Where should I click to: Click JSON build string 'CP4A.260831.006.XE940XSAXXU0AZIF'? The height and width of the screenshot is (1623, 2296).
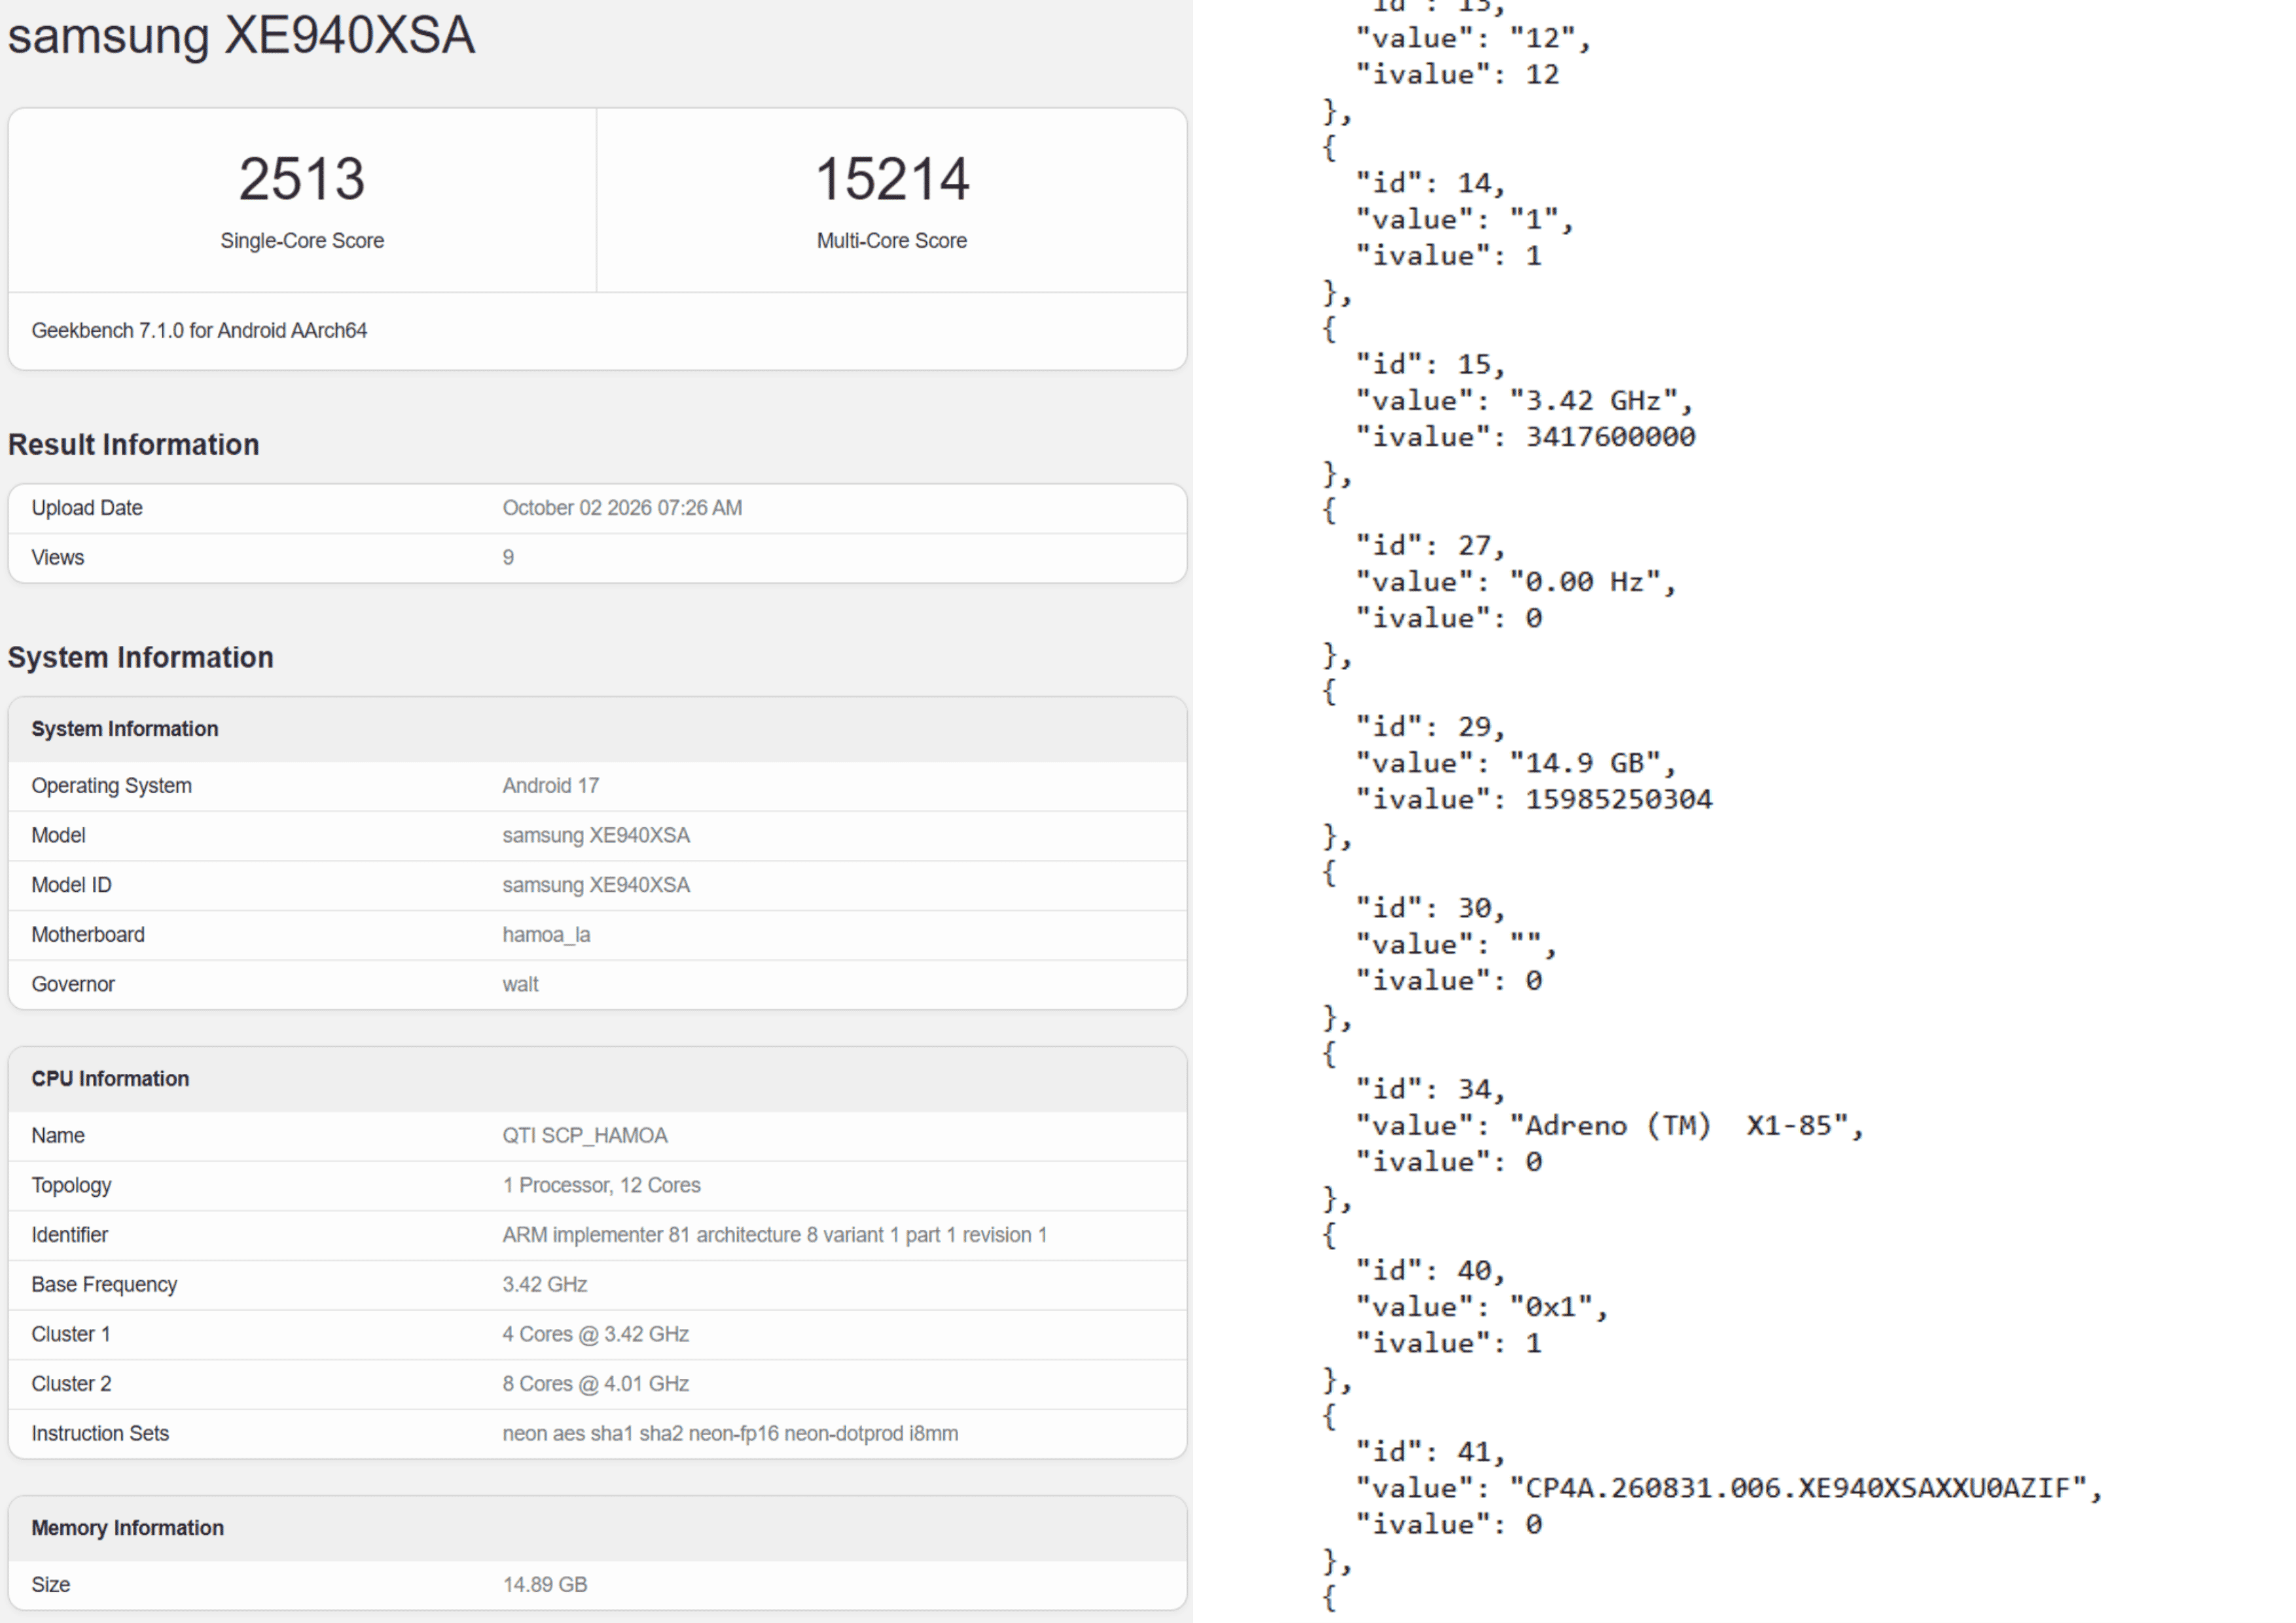[1797, 1489]
